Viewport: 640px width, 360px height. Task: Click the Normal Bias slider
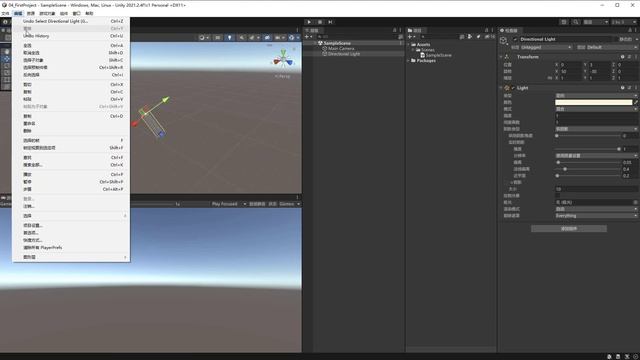click(x=588, y=169)
